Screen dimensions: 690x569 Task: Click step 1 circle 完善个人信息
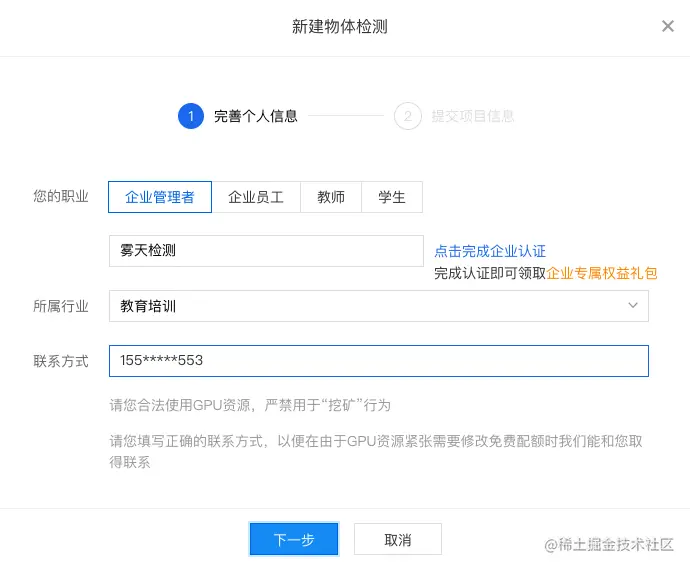(191, 116)
